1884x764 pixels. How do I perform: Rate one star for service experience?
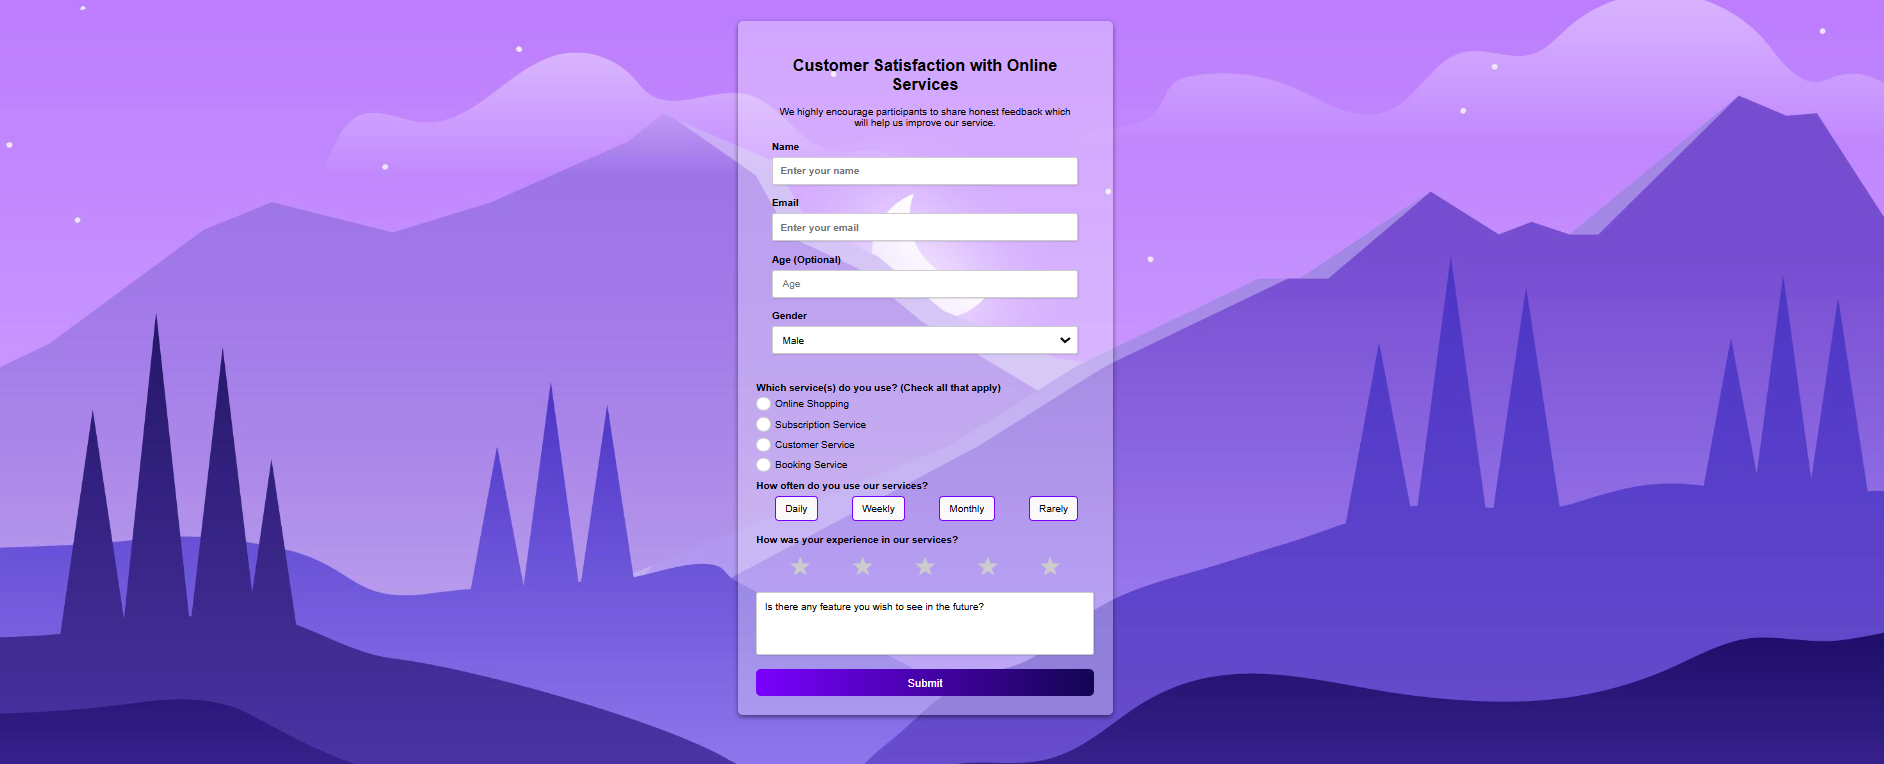coord(799,566)
